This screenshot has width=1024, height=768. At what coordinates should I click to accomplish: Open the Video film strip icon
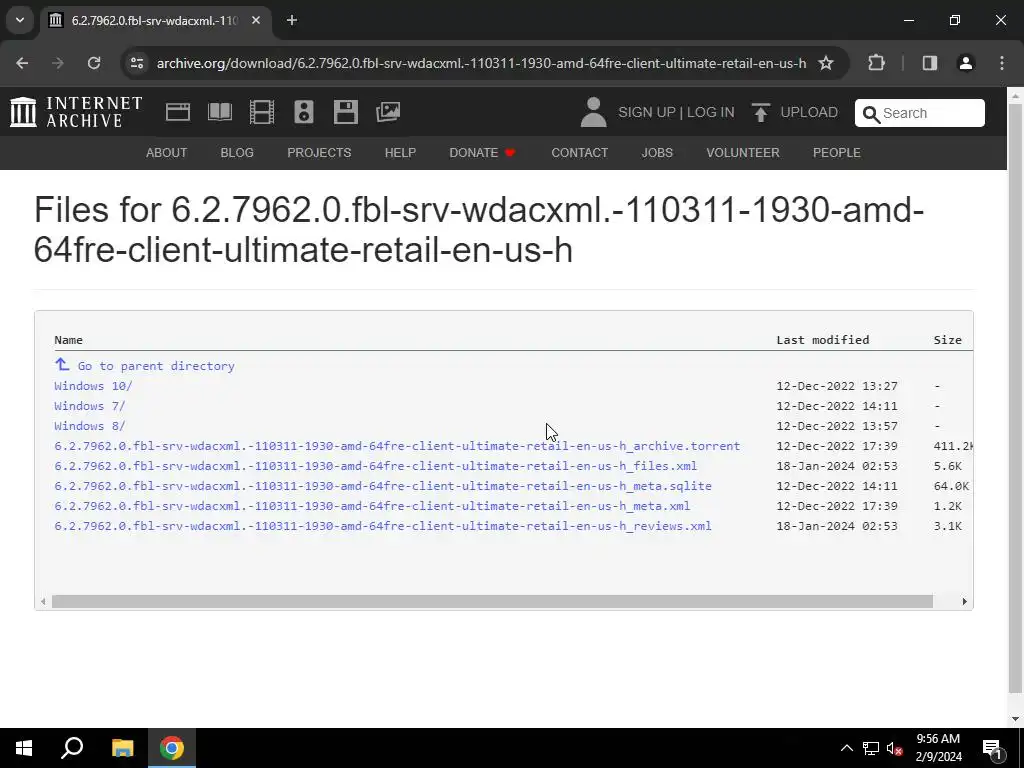click(262, 112)
